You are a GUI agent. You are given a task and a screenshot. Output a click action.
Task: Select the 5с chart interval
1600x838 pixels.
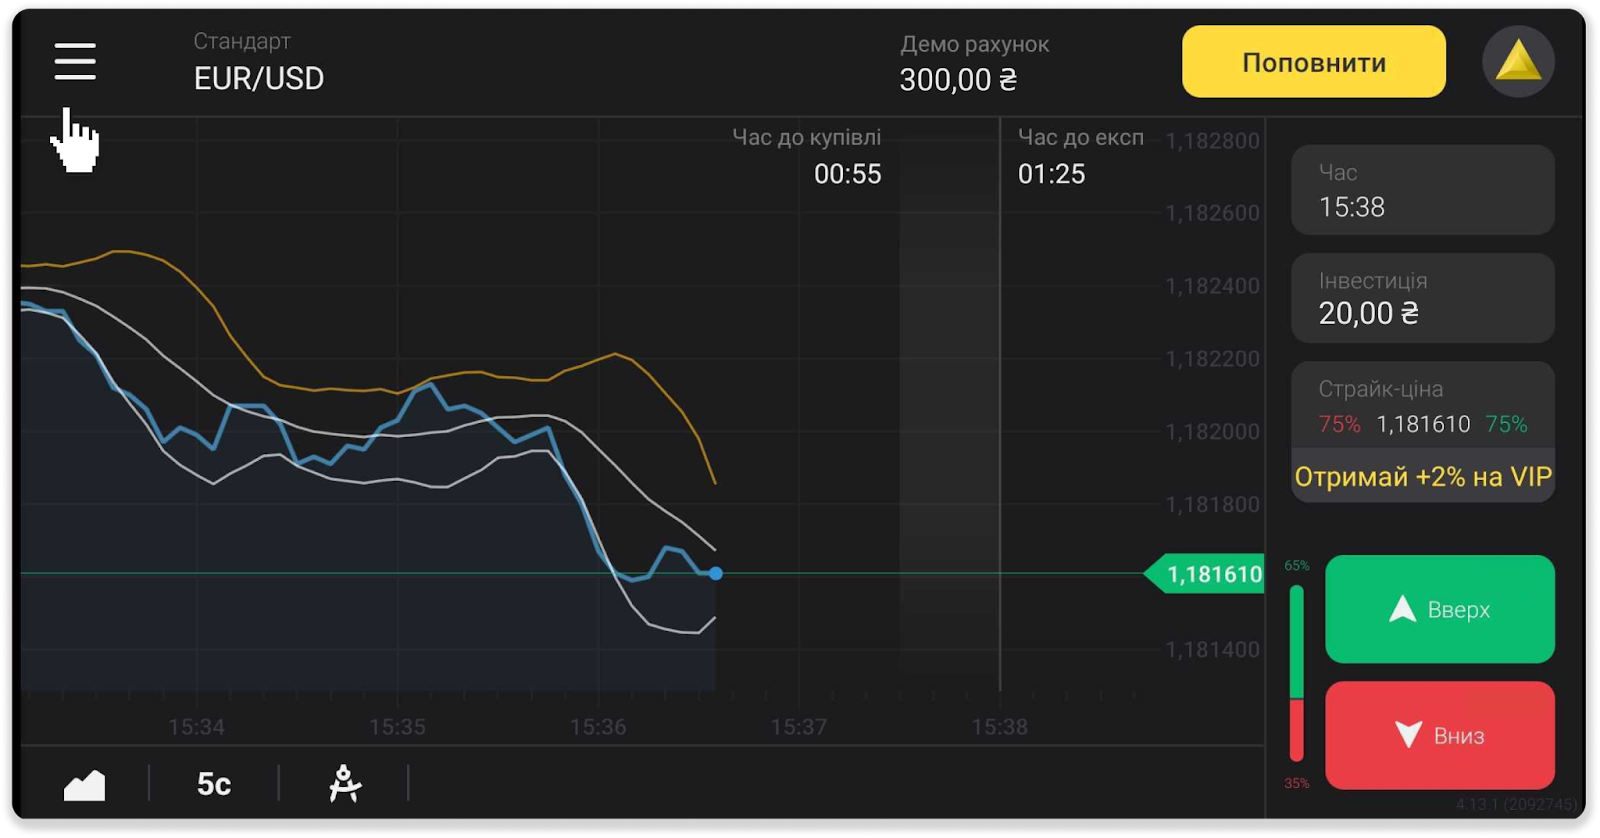tap(214, 784)
